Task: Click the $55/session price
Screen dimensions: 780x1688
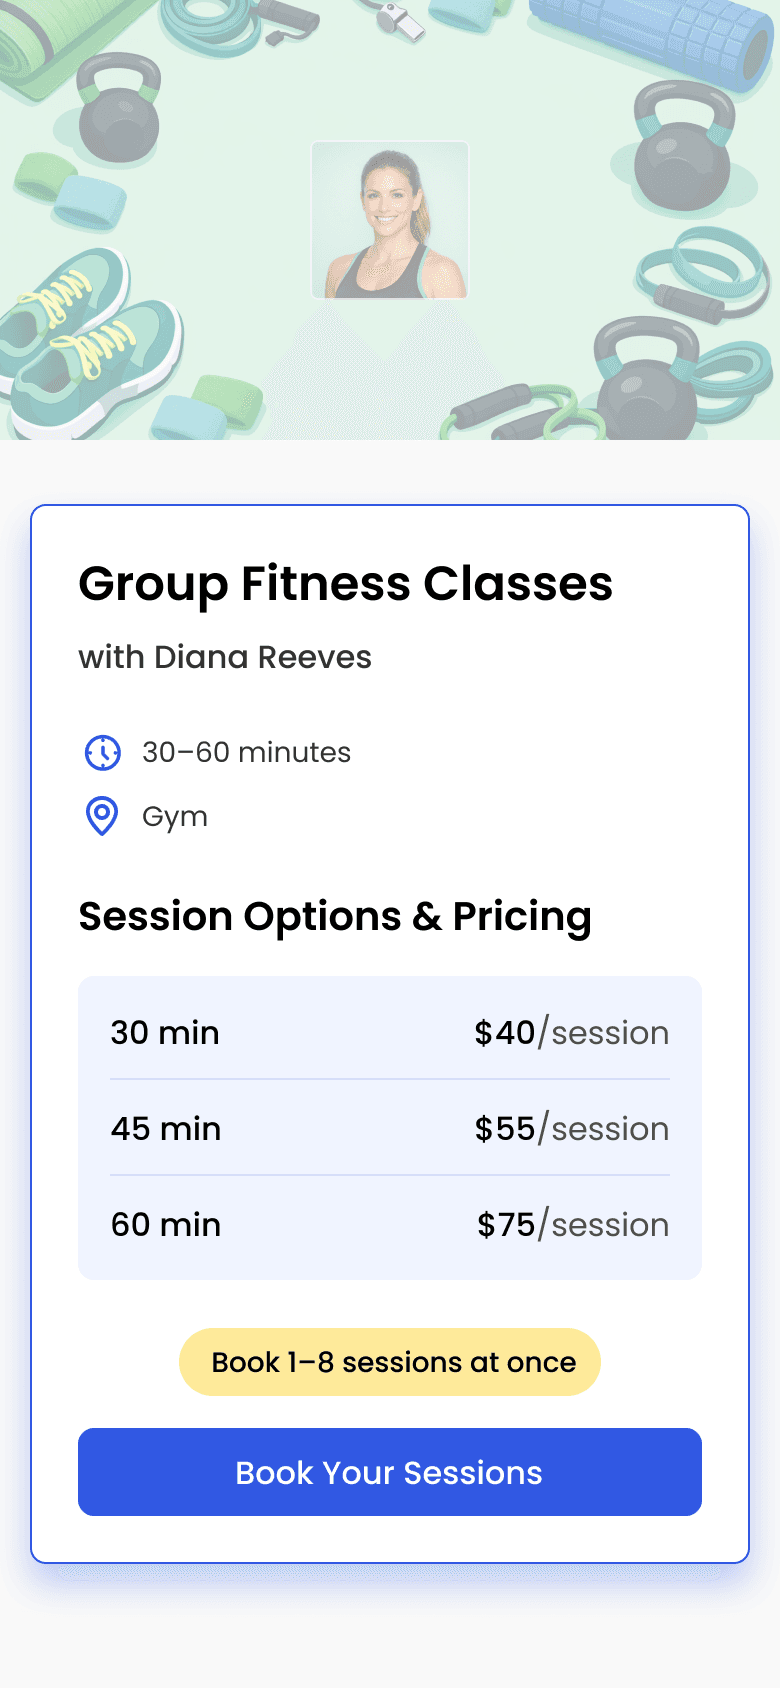Action: (571, 1128)
